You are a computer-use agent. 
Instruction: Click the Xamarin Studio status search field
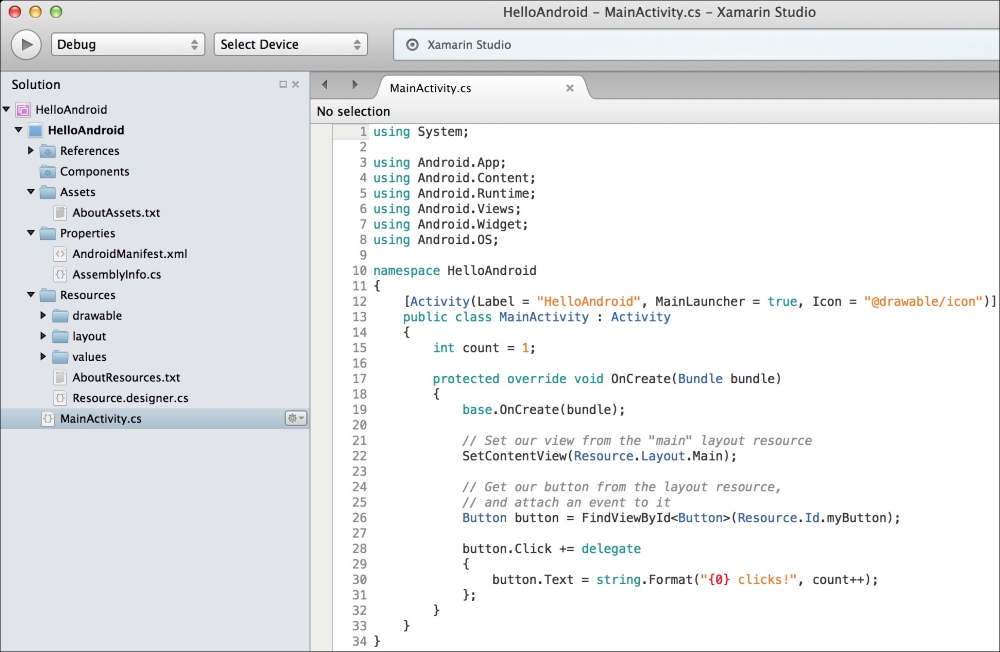coord(696,45)
